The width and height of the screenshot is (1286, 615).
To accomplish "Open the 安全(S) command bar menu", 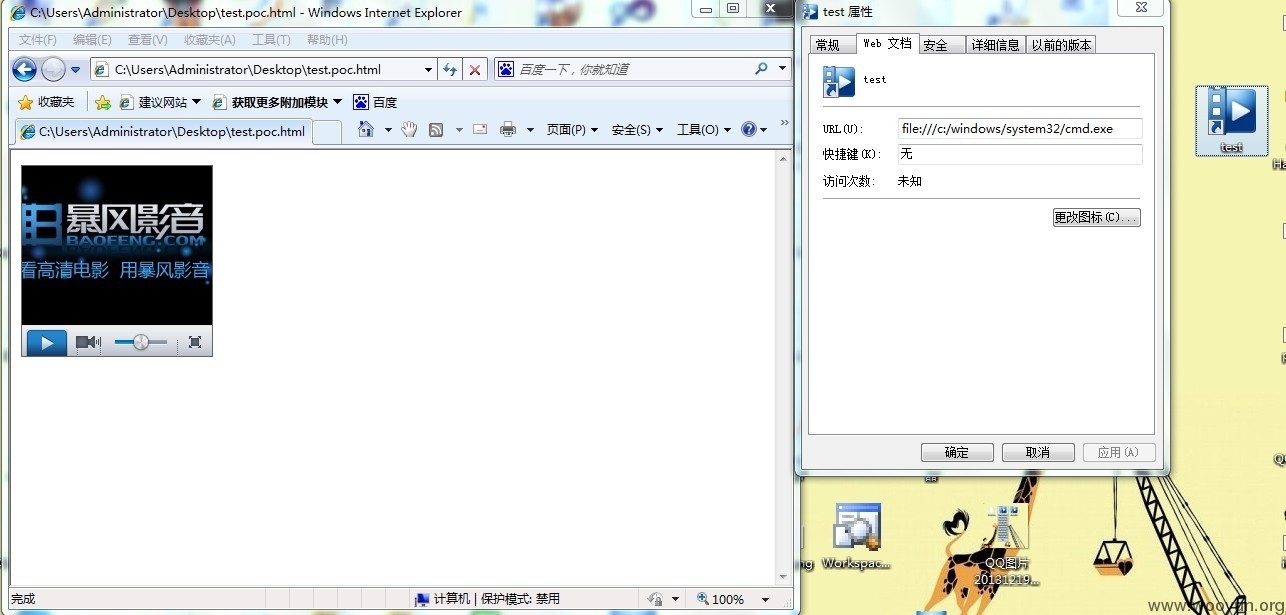I will 637,130.
